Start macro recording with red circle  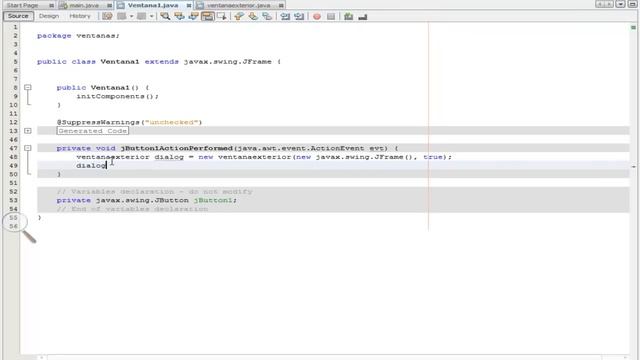click(317, 16)
